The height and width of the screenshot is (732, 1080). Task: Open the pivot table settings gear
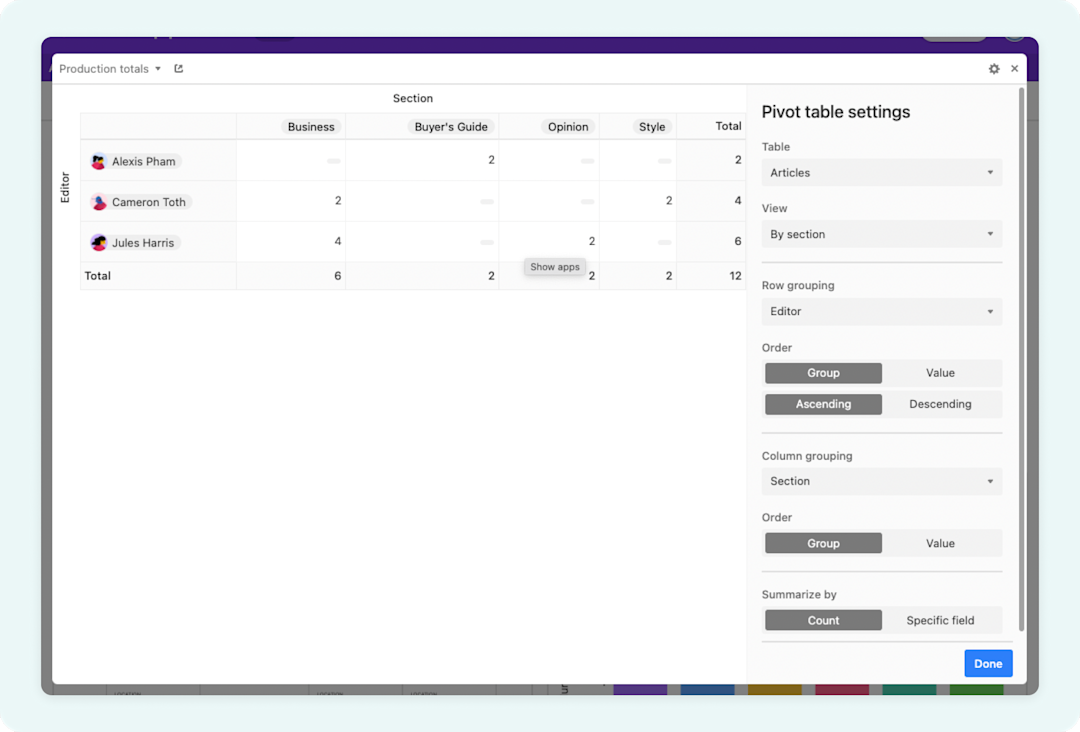pos(993,68)
